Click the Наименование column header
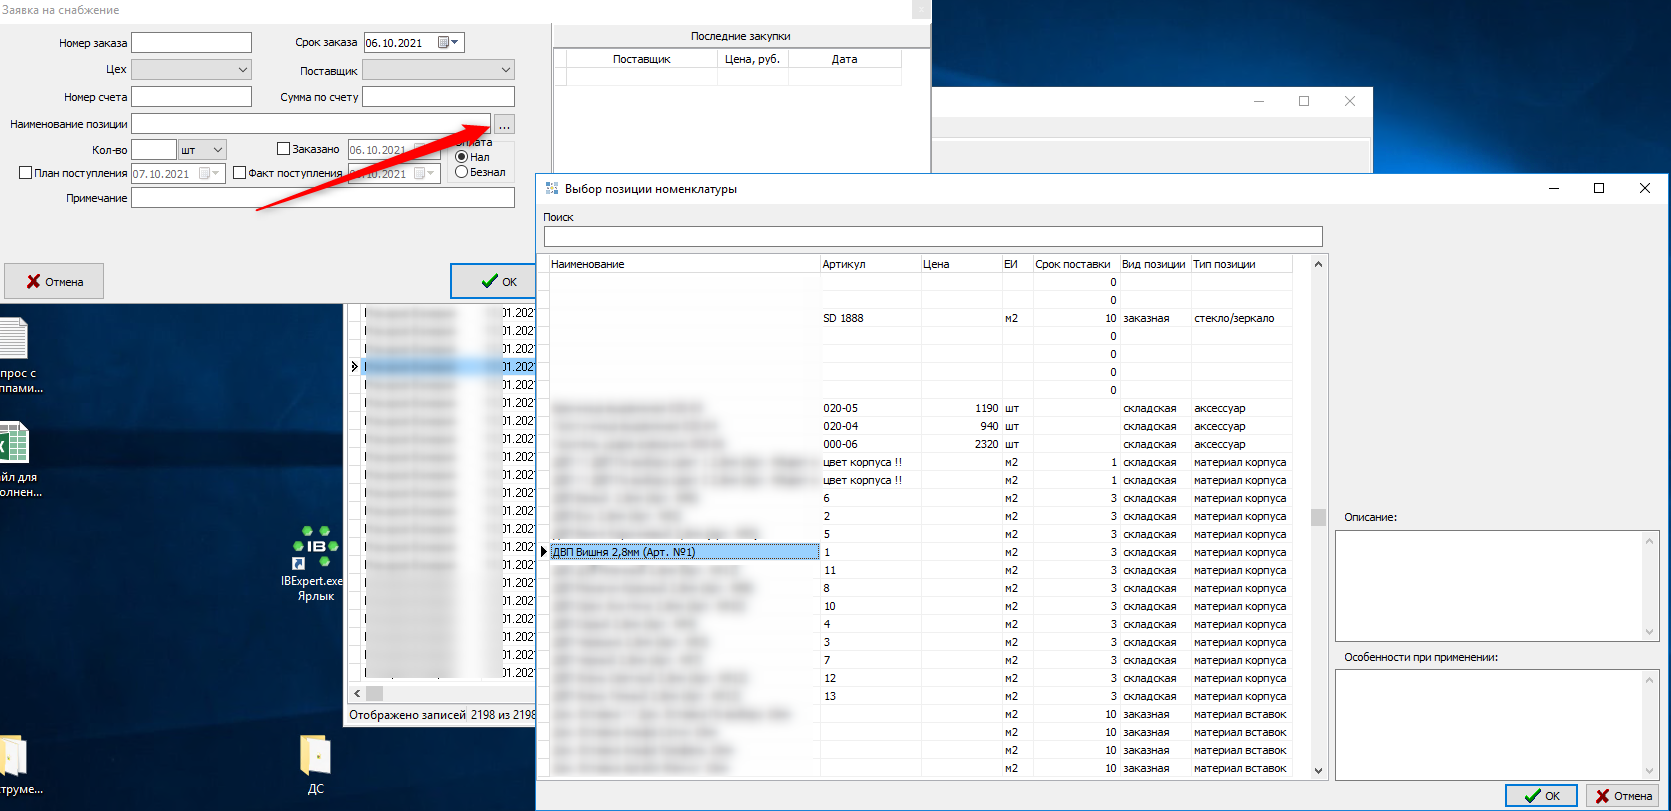 pos(683,264)
